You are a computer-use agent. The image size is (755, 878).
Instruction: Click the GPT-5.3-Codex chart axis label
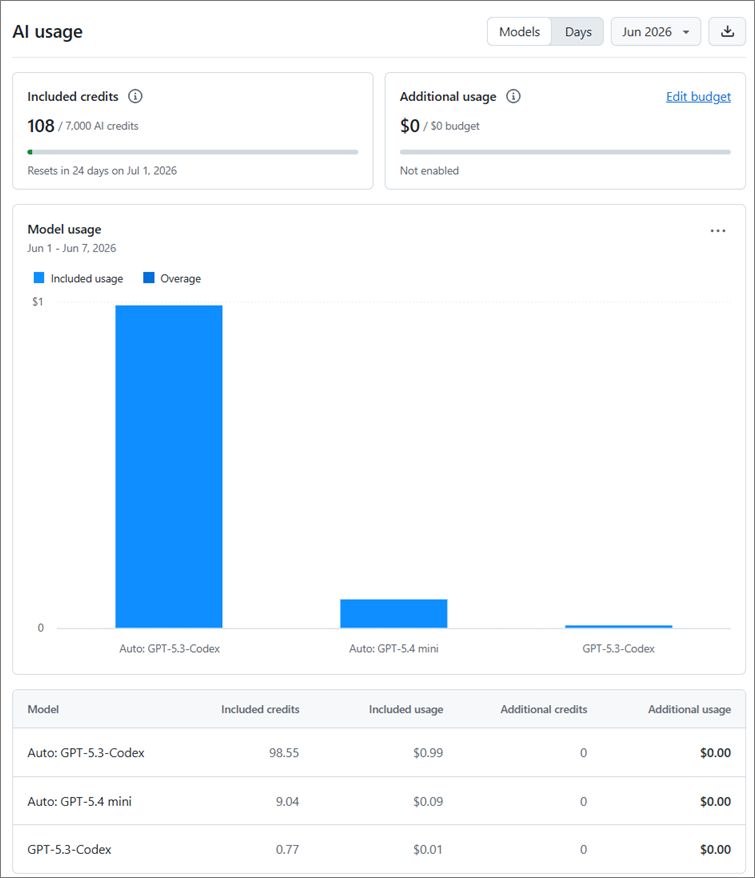tap(618, 648)
